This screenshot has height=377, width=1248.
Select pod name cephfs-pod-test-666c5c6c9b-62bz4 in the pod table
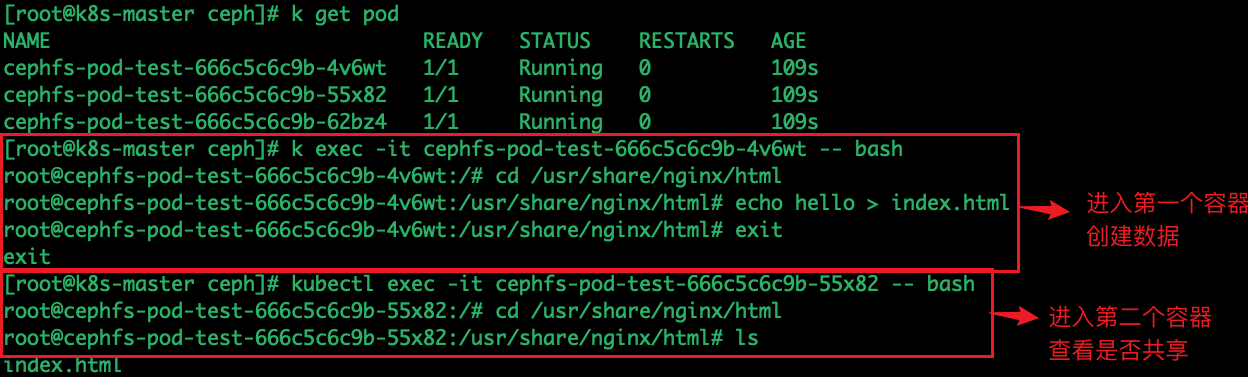coord(195,122)
